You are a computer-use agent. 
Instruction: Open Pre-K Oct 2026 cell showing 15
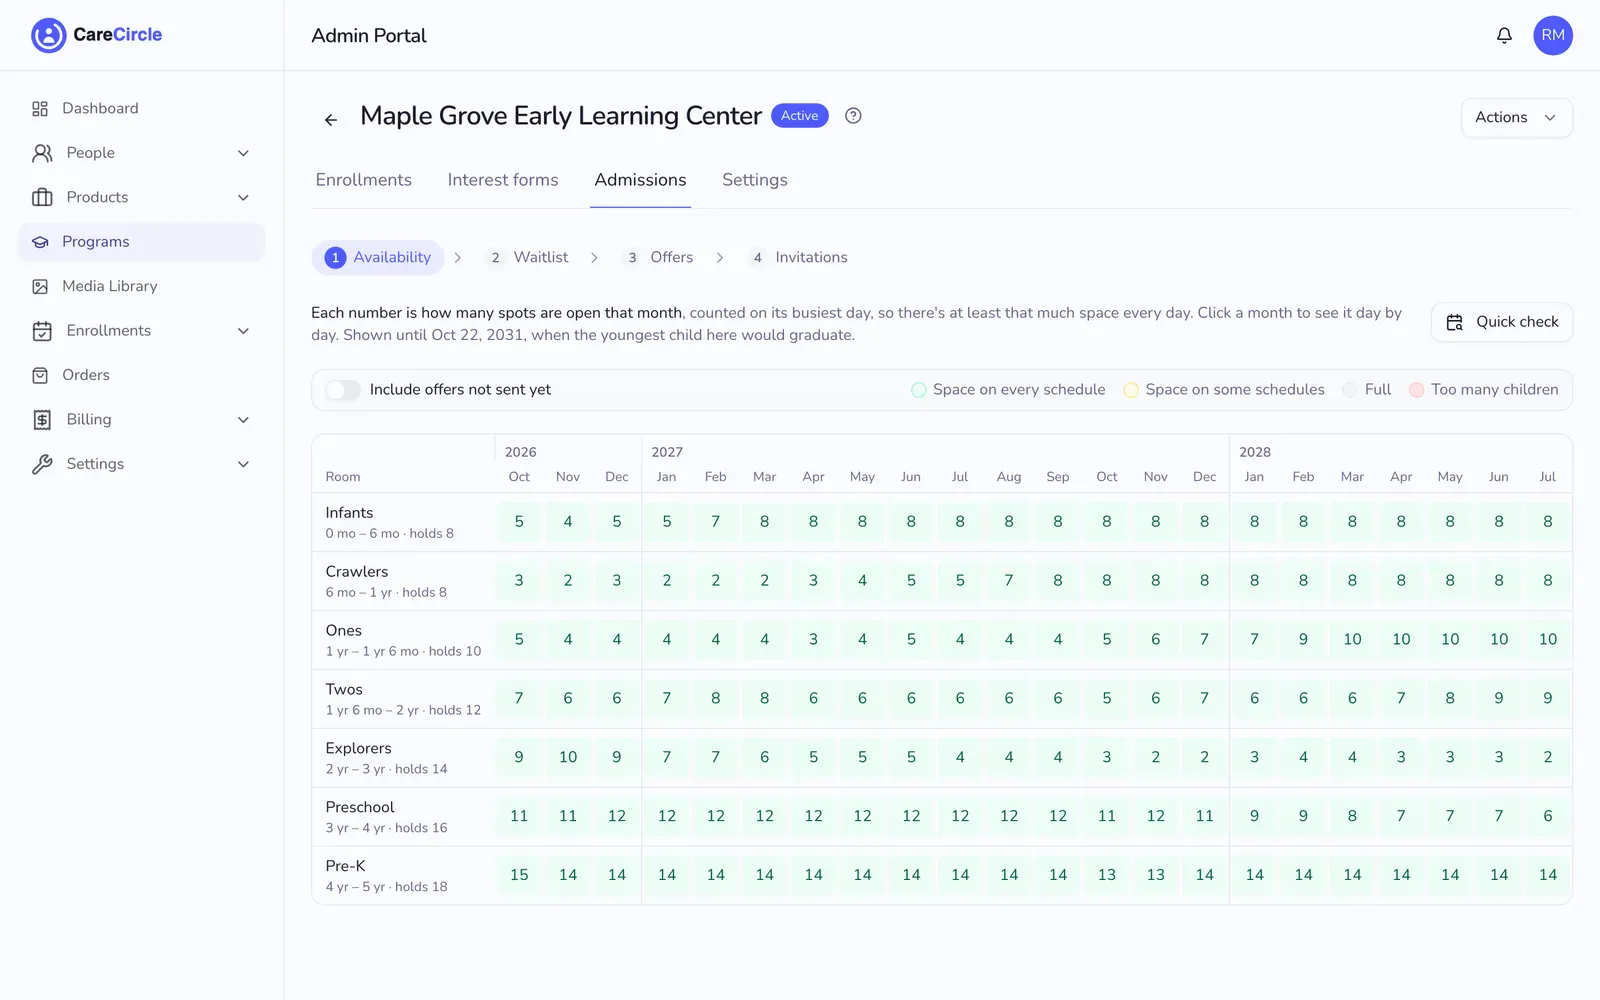(519, 875)
